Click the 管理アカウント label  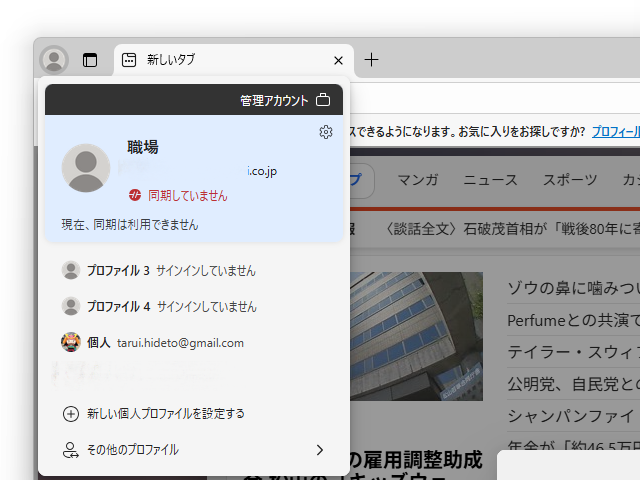click(274, 100)
